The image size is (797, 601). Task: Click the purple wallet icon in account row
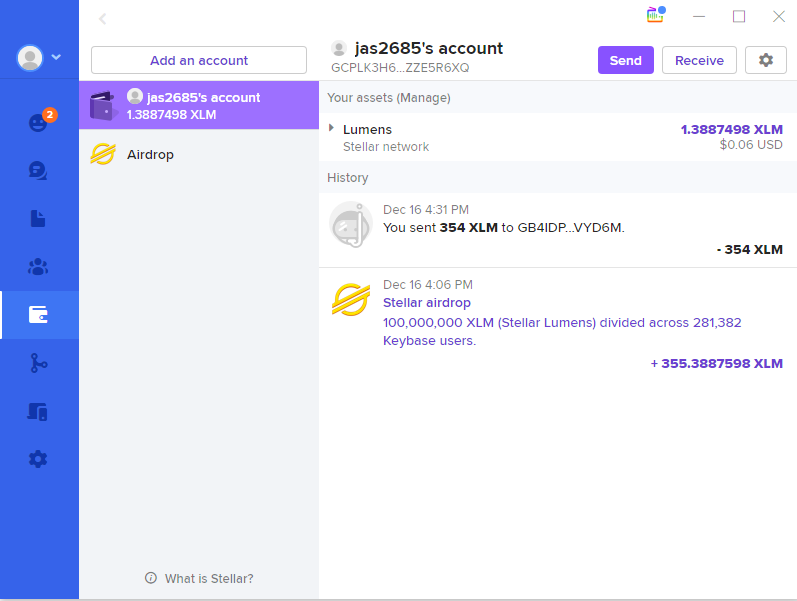click(103, 106)
